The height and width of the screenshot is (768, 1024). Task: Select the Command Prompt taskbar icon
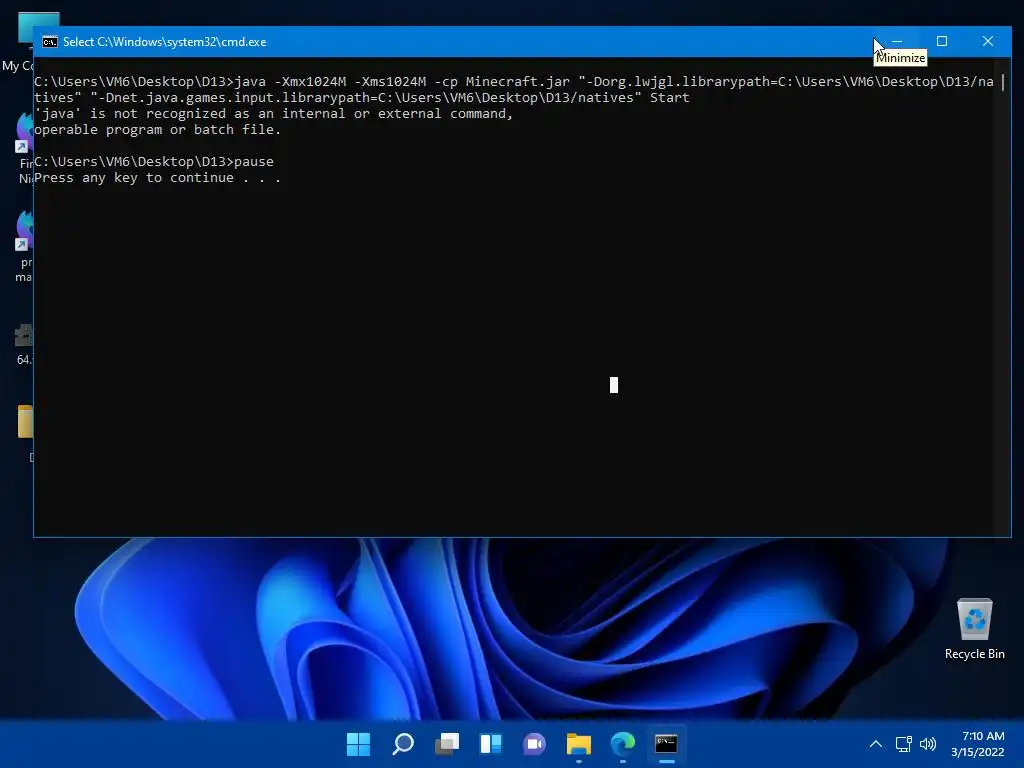pyautogui.click(x=666, y=744)
